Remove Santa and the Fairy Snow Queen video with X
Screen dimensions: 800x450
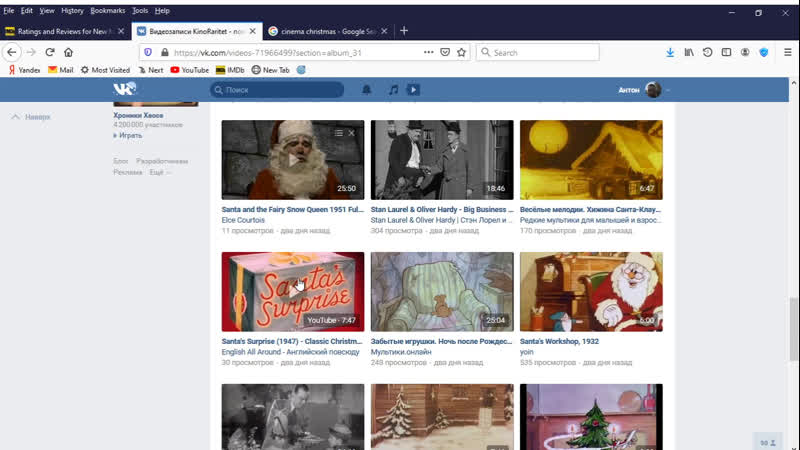click(352, 133)
